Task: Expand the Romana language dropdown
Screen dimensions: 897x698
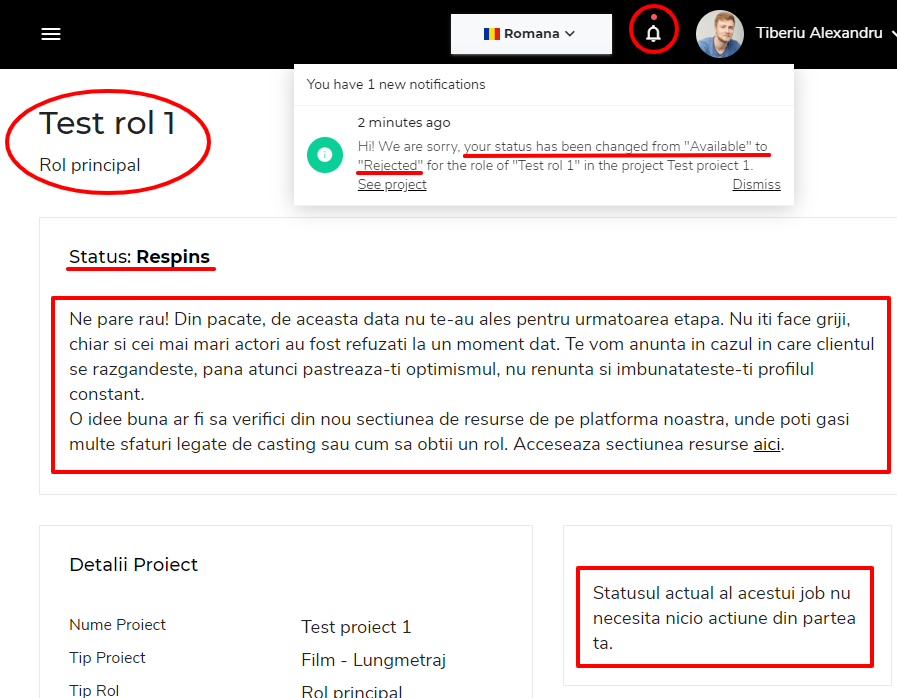Action: coord(531,34)
